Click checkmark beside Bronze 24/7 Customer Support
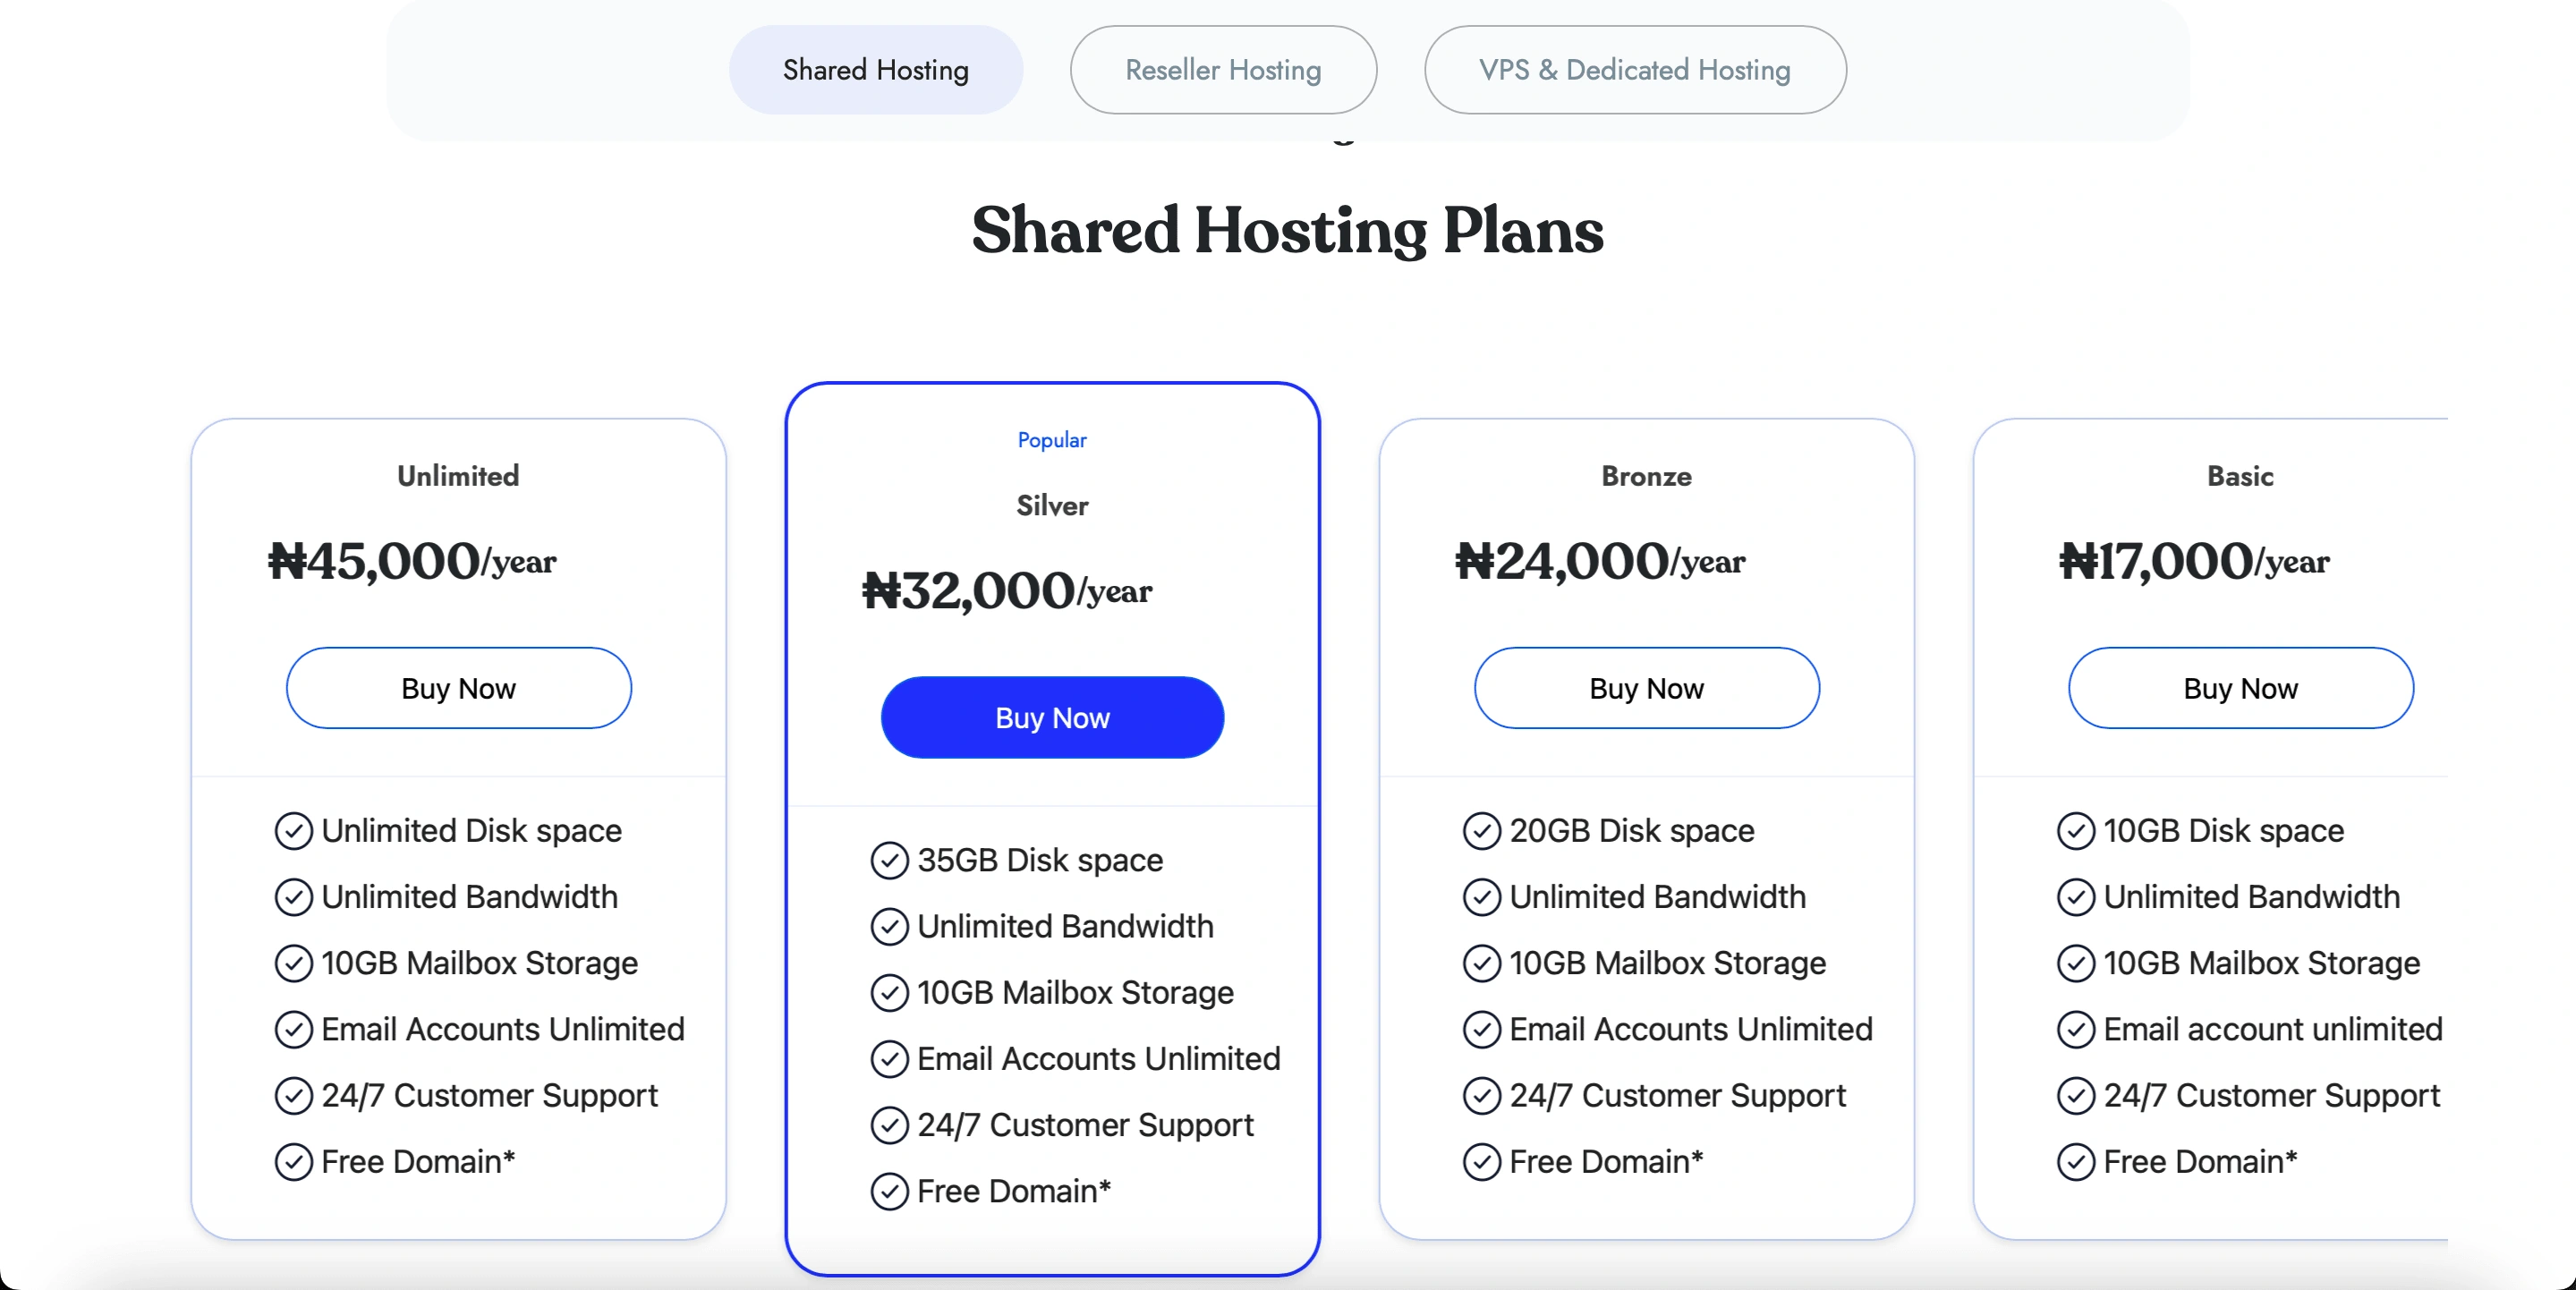 click(x=1481, y=1096)
